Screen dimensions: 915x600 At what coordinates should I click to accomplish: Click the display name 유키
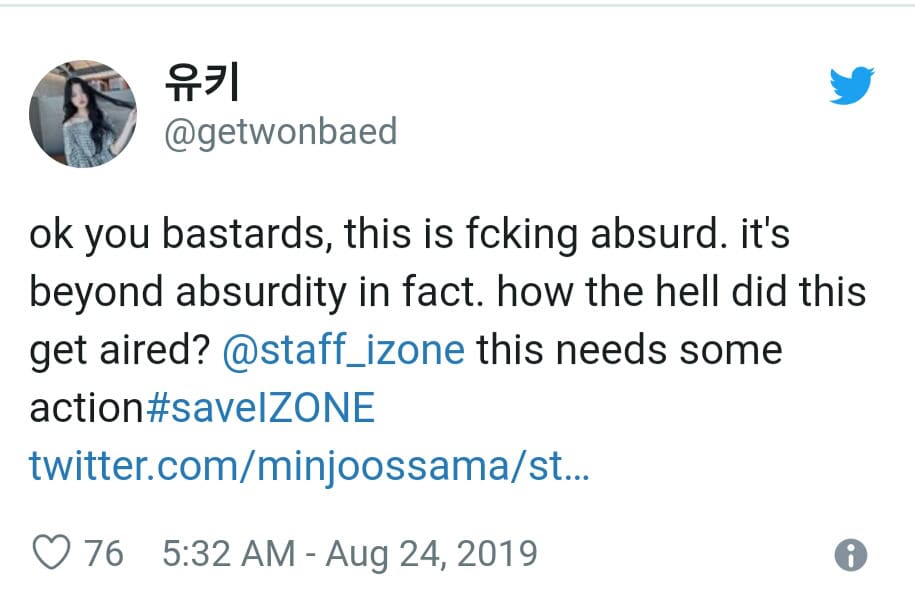coord(200,83)
